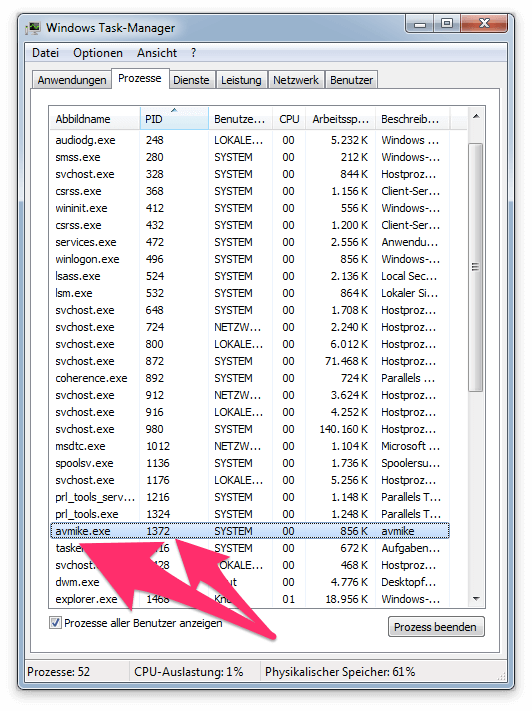532x711 pixels.
Task: Select svchost.exe with PID 916
Action: [x=249, y=412]
